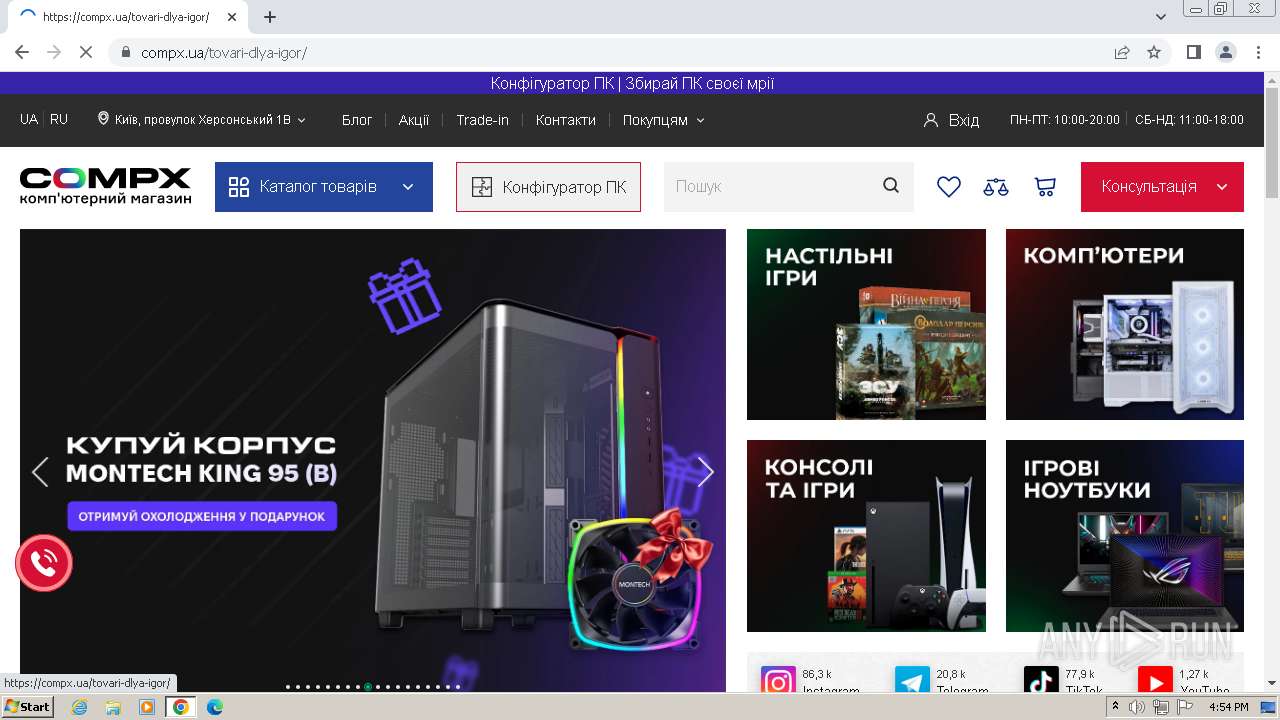
Task: Click the catalog grid icon
Action: click(239, 187)
